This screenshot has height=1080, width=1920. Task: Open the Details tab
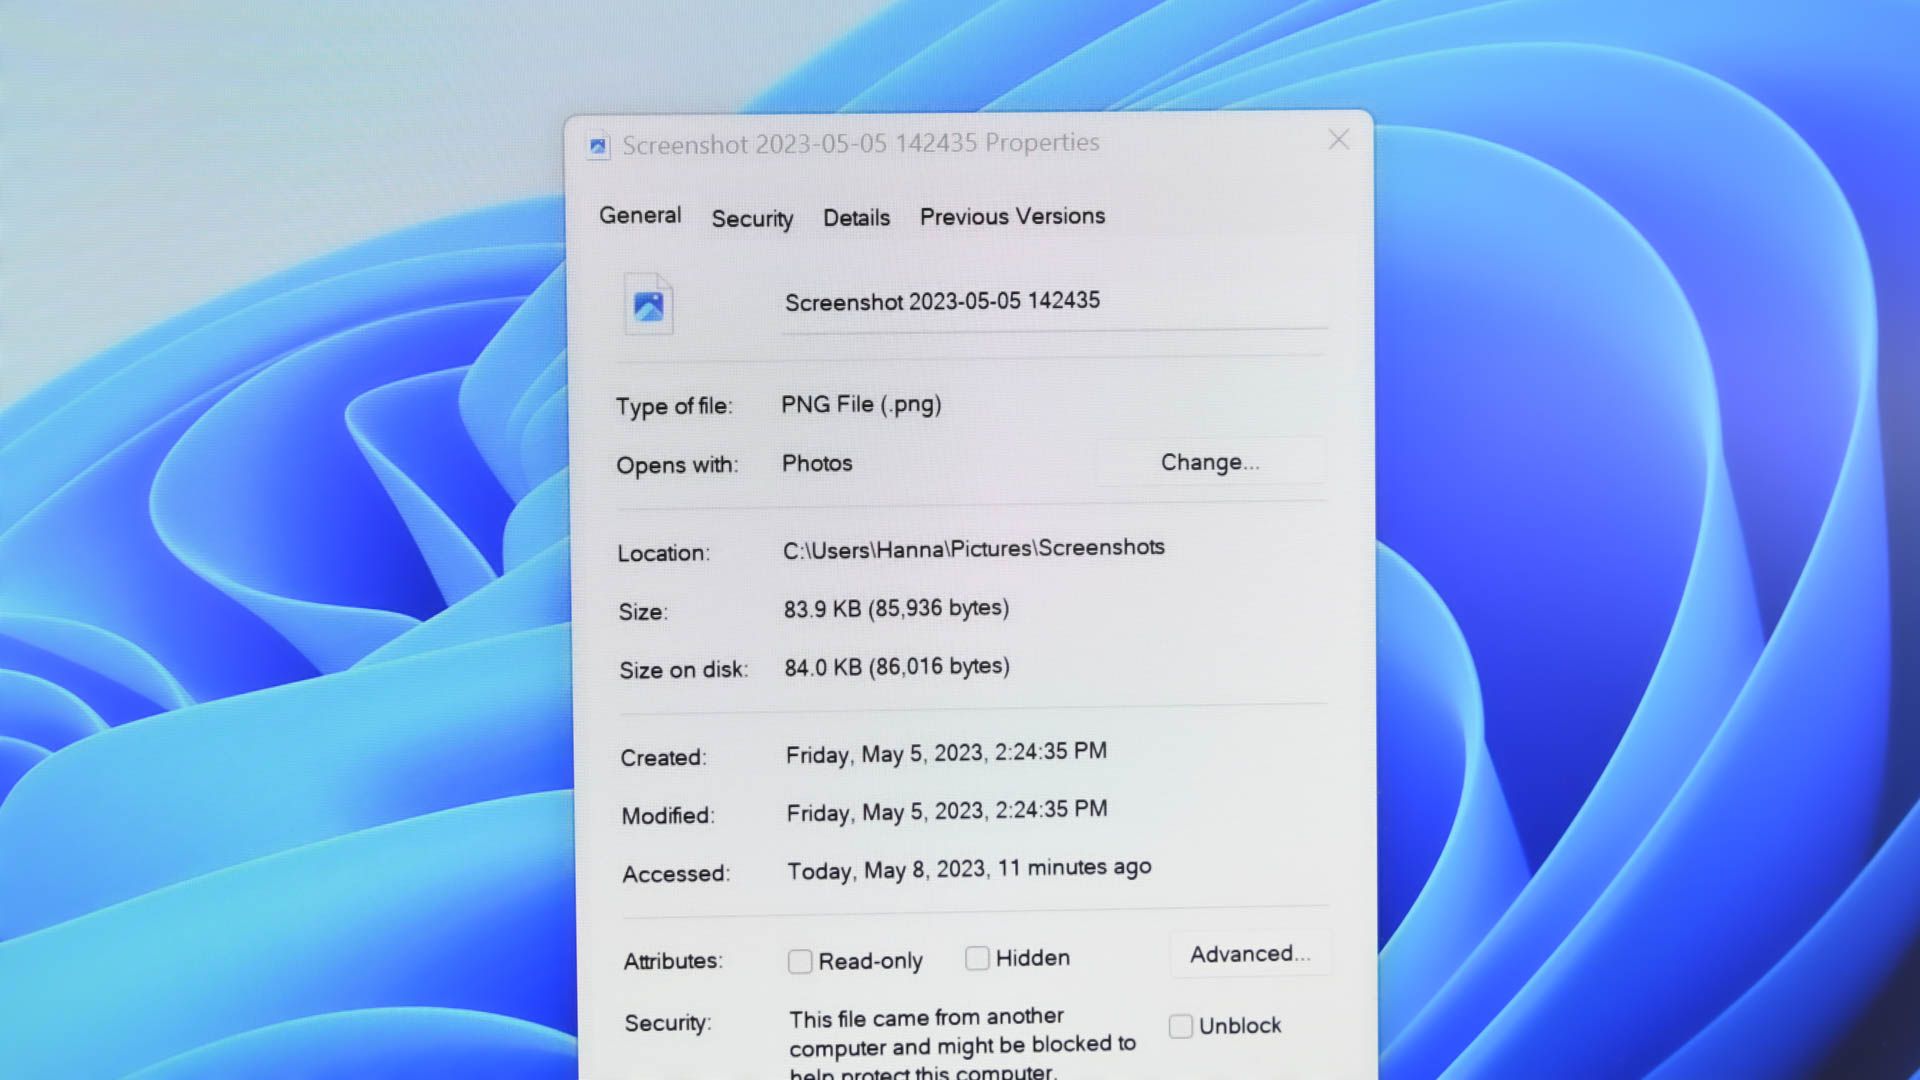click(855, 217)
